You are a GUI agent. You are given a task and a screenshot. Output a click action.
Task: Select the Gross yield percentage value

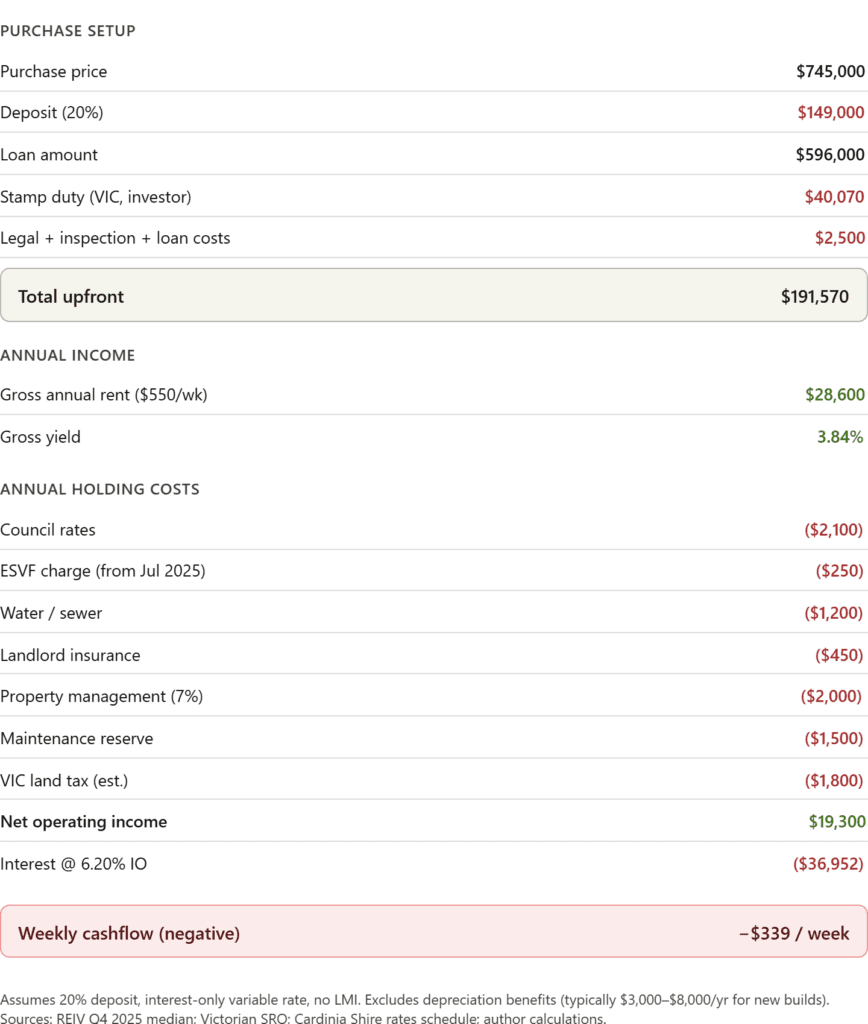tap(840, 437)
